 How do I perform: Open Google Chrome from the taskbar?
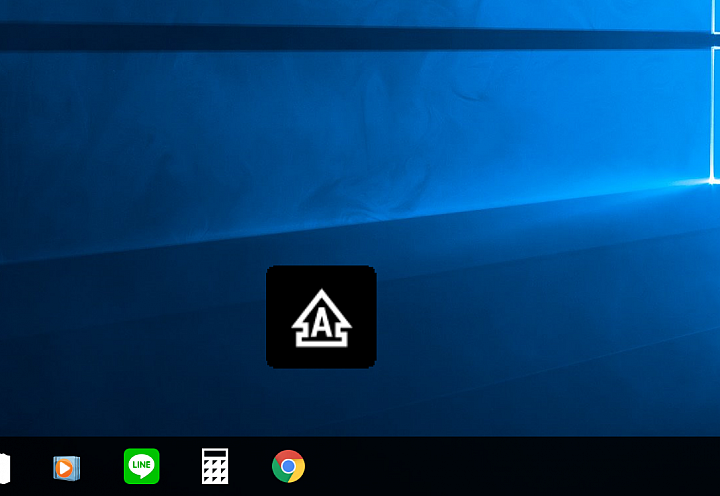coord(288,466)
